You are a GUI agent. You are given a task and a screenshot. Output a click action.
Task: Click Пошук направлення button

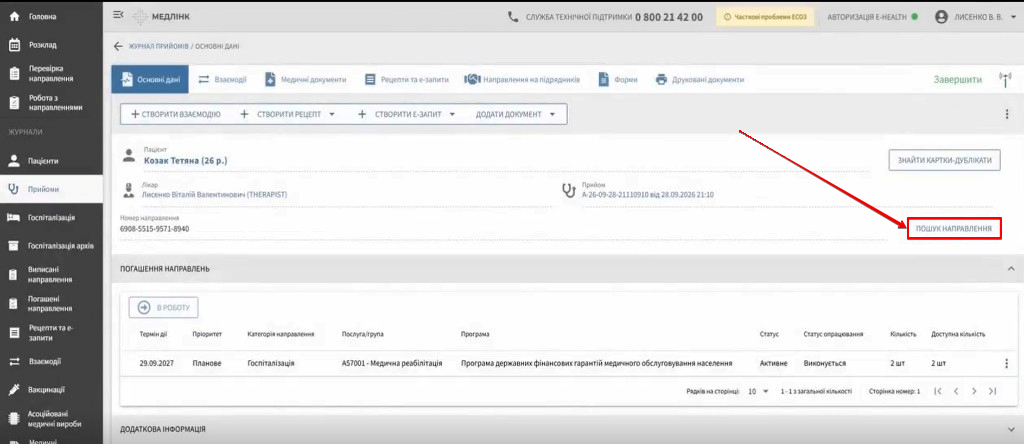click(x=953, y=229)
